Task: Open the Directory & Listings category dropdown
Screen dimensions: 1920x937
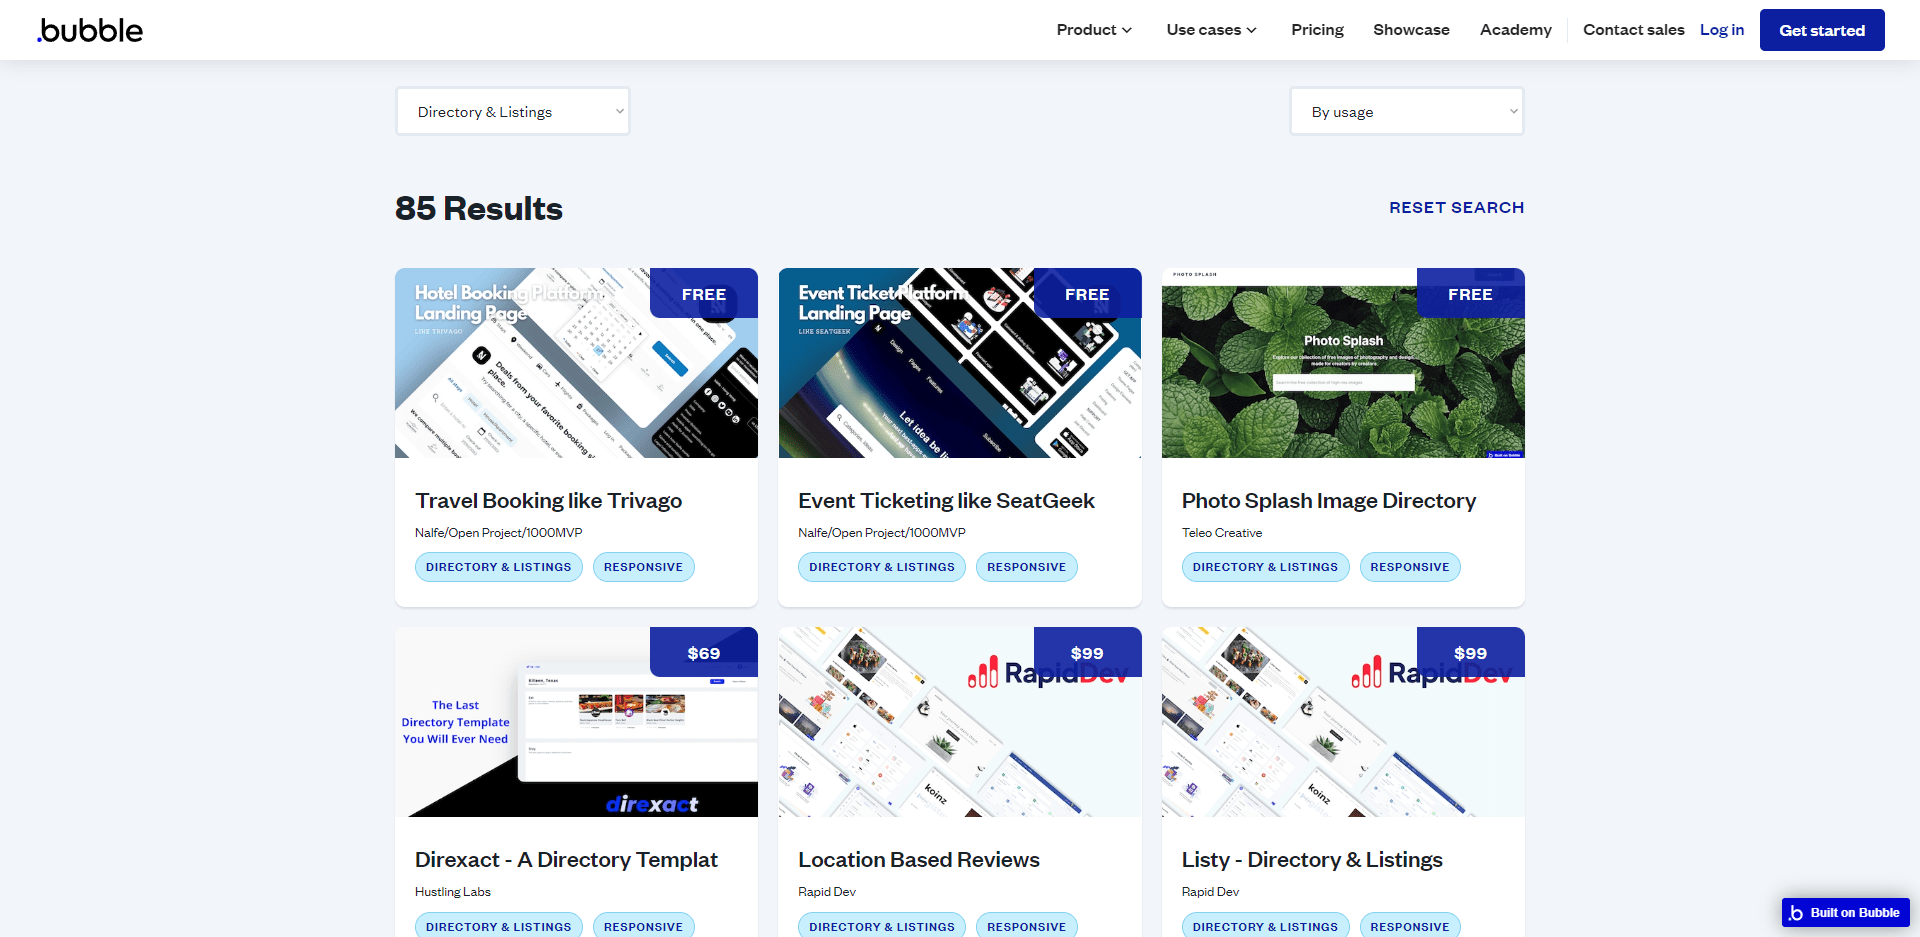Action: (513, 112)
